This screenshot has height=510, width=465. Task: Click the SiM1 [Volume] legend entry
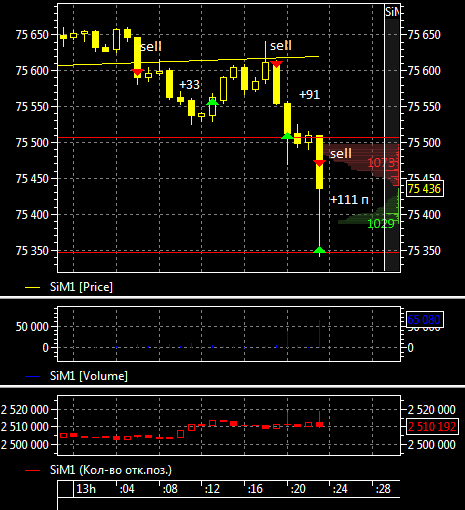pos(76,376)
